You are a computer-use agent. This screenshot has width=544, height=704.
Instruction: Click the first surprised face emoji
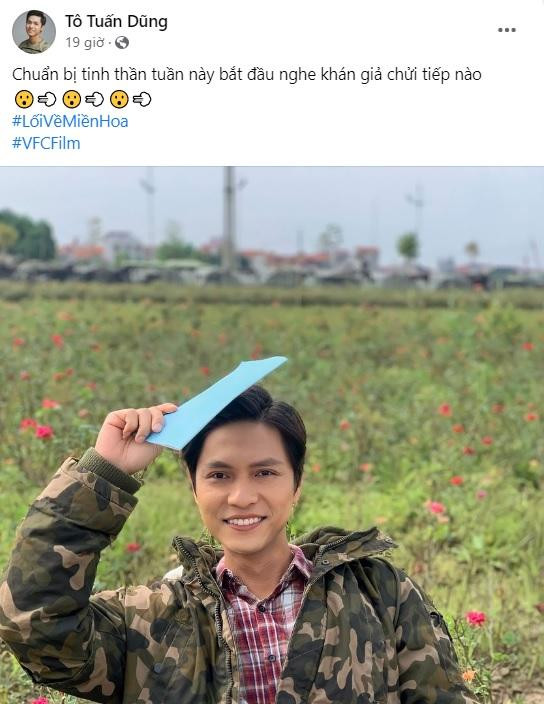[x=24, y=99]
